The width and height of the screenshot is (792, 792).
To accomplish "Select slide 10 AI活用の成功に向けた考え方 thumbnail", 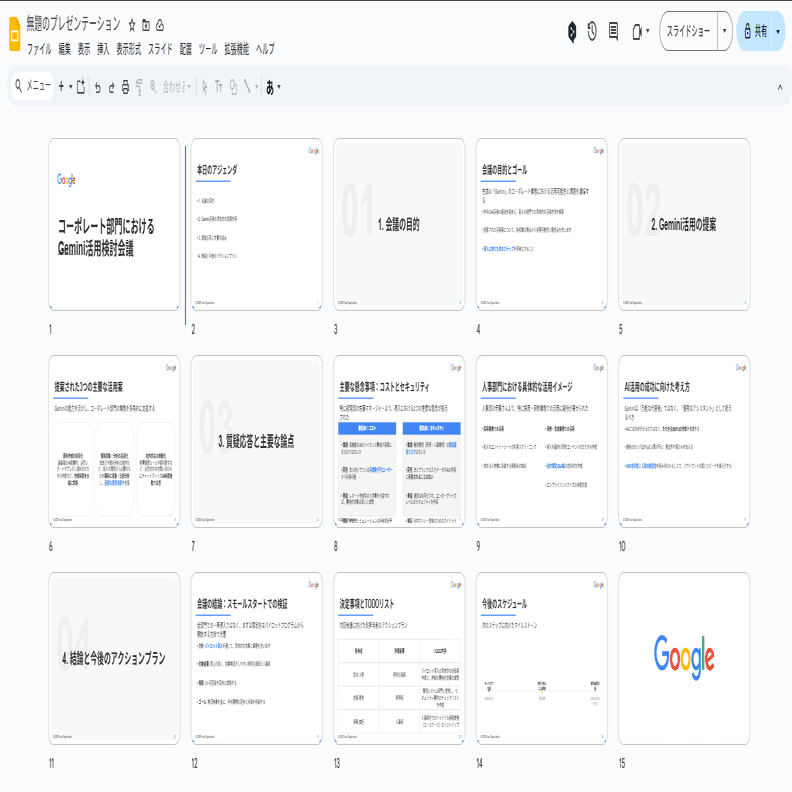I will (x=684, y=441).
